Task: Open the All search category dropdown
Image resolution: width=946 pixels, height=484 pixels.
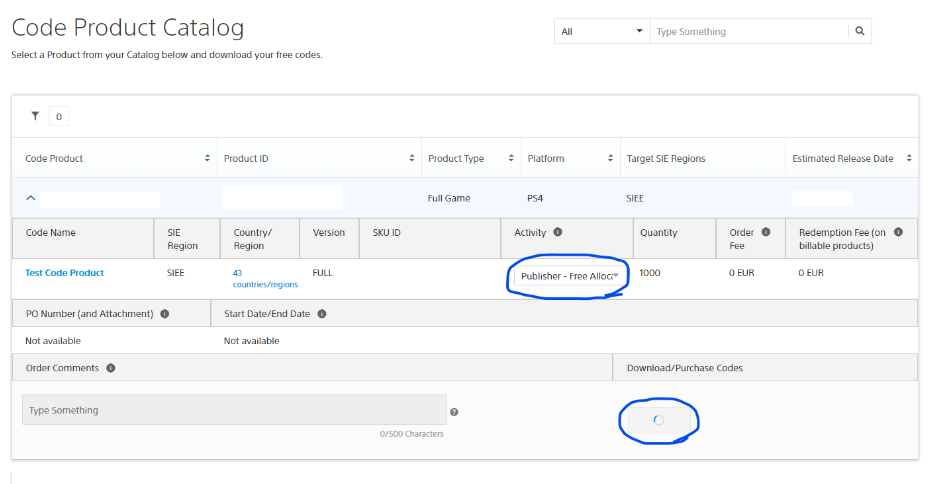Action: pos(602,32)
